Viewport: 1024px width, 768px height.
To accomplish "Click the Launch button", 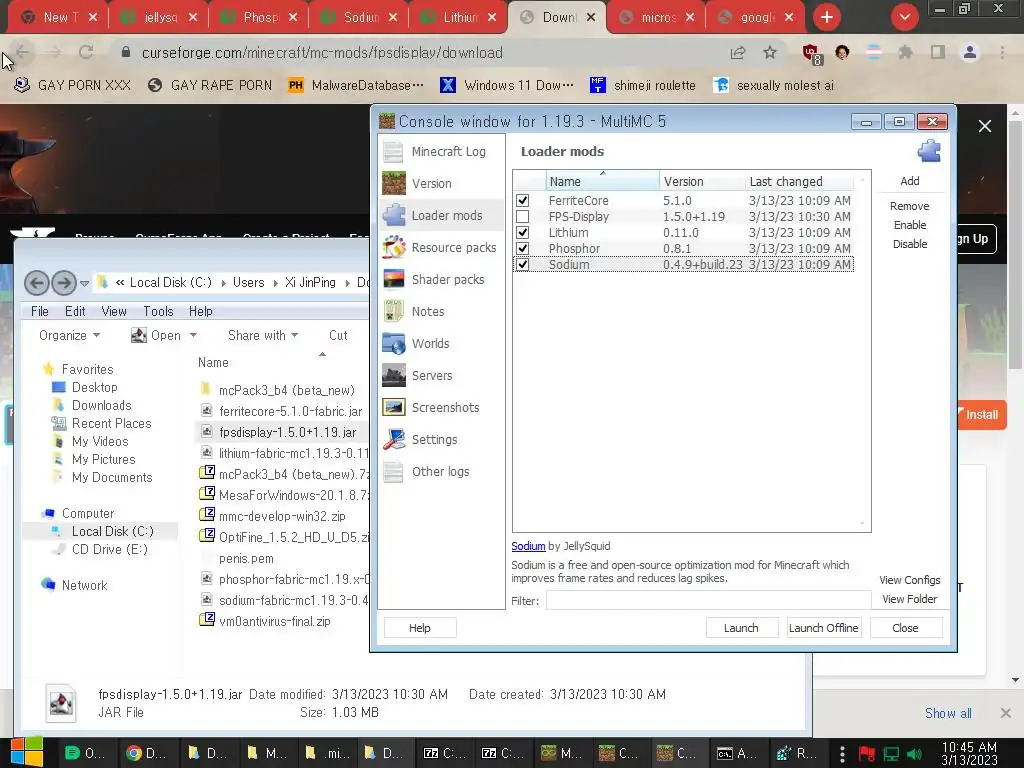I will point(741,628).
